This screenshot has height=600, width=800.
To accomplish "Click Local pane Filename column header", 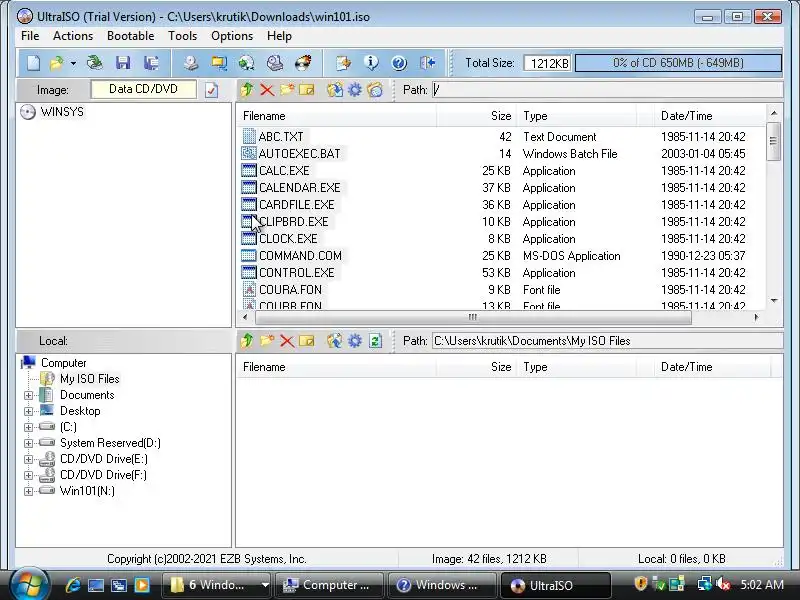I will (x=337, y=367).
